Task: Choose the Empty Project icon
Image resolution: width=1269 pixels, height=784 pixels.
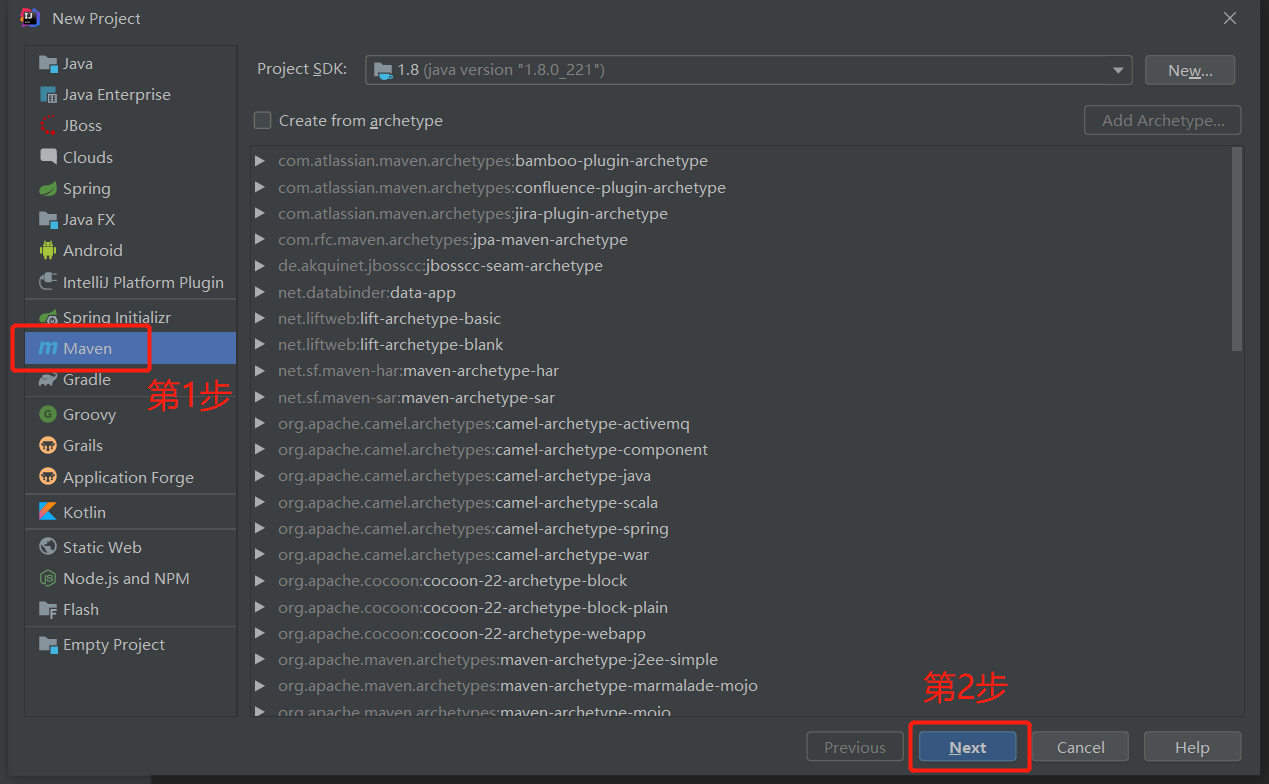Action: 48,645
